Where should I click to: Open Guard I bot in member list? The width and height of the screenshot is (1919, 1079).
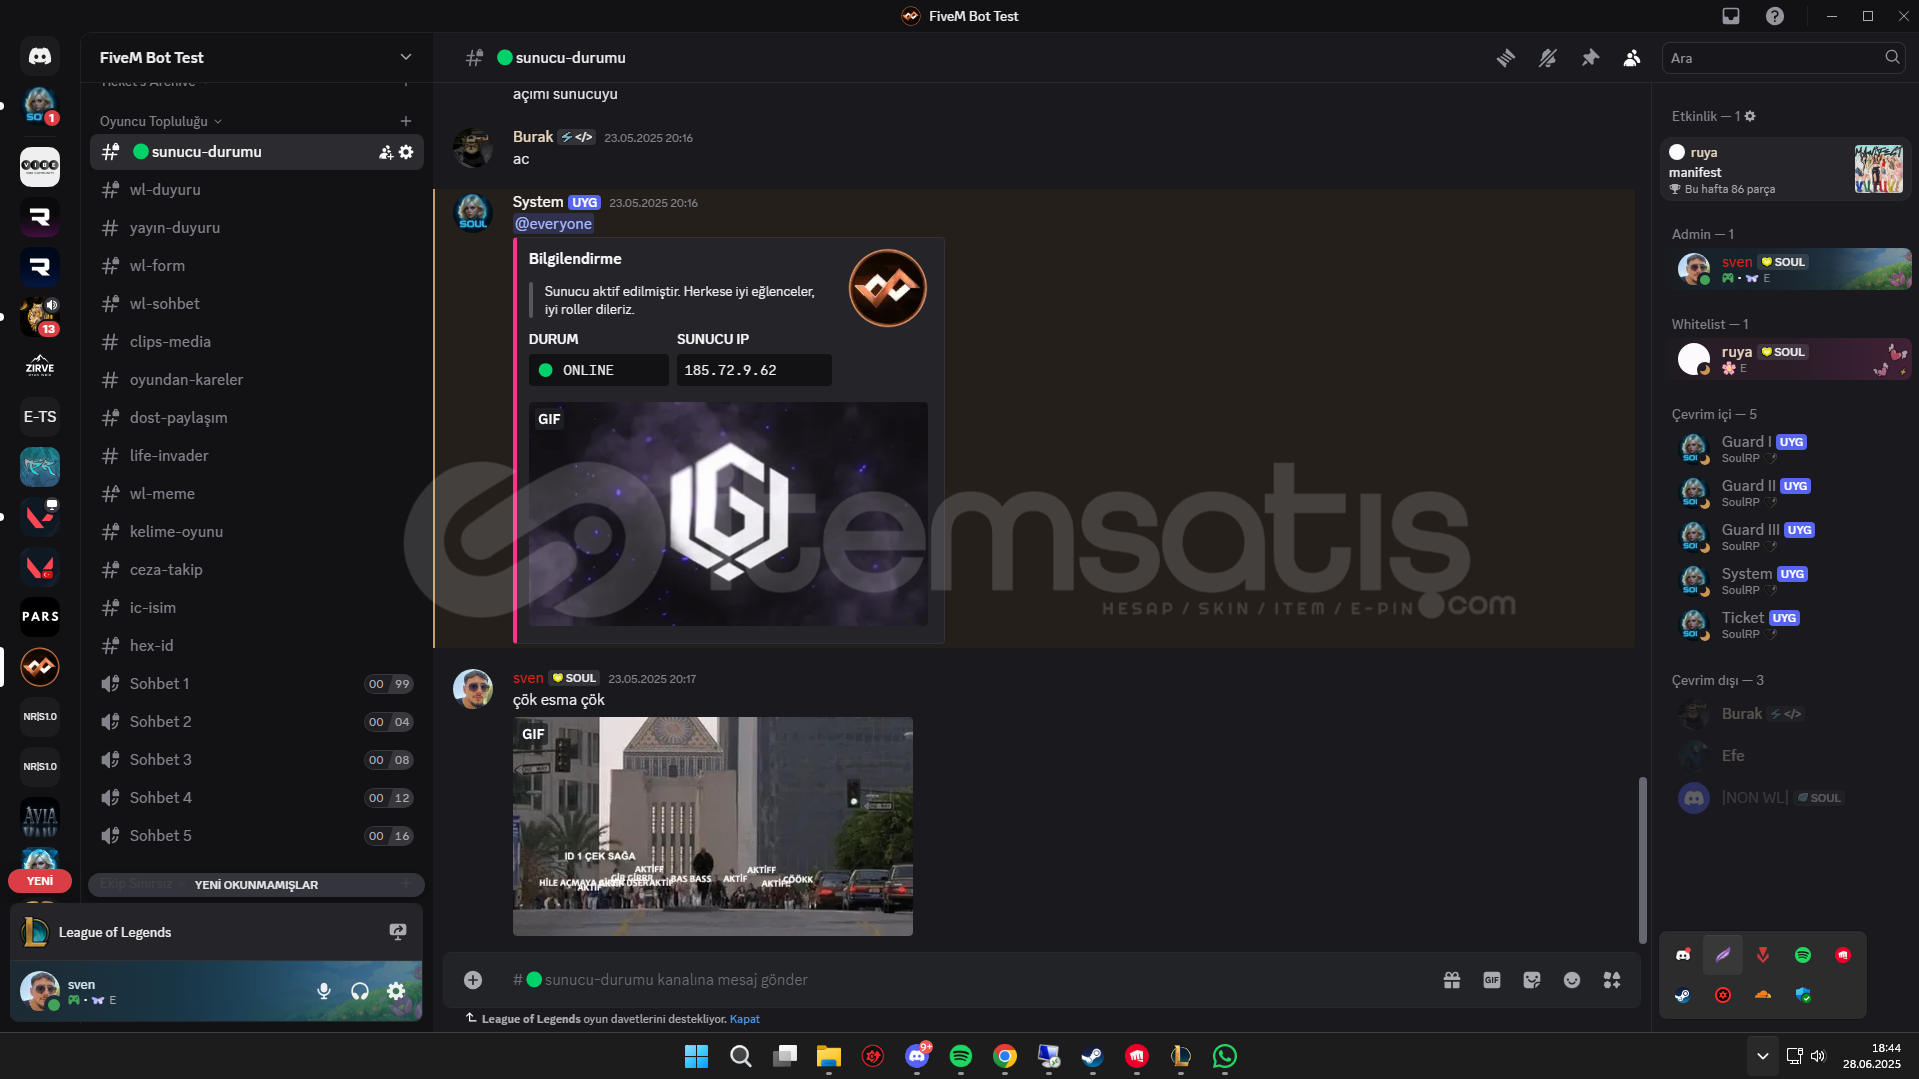click(x=1790, y=449)
